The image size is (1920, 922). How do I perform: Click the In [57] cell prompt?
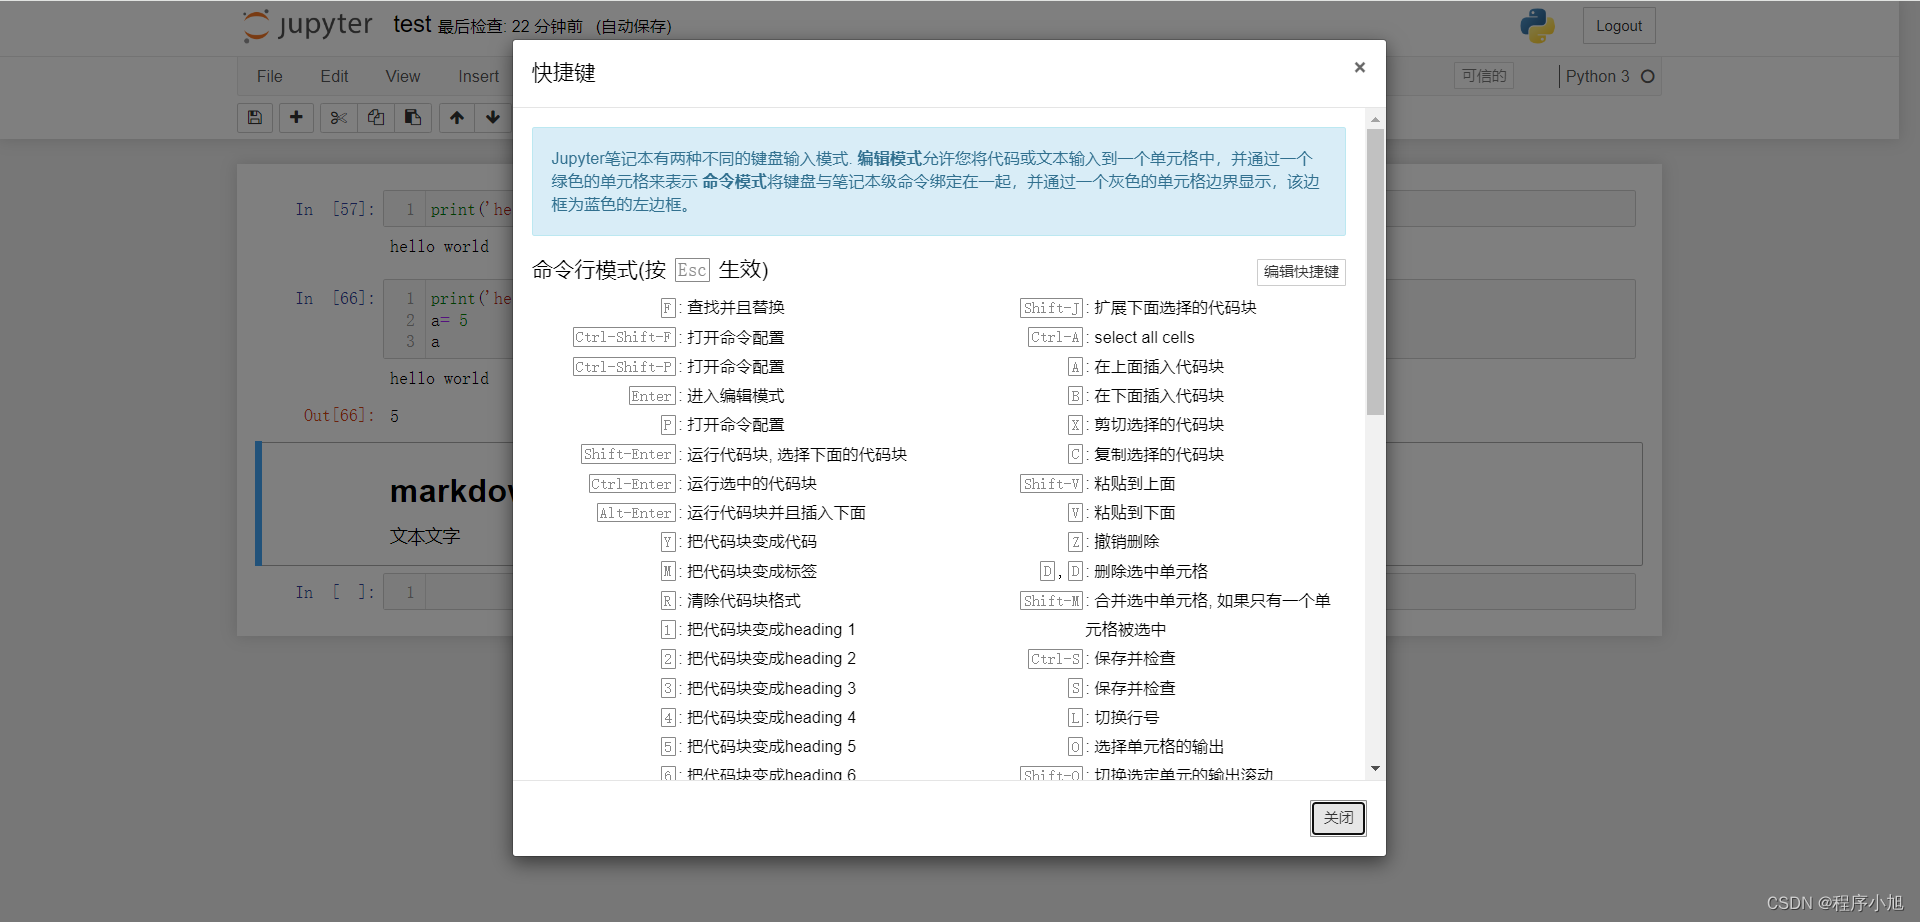tap(335, 210)
